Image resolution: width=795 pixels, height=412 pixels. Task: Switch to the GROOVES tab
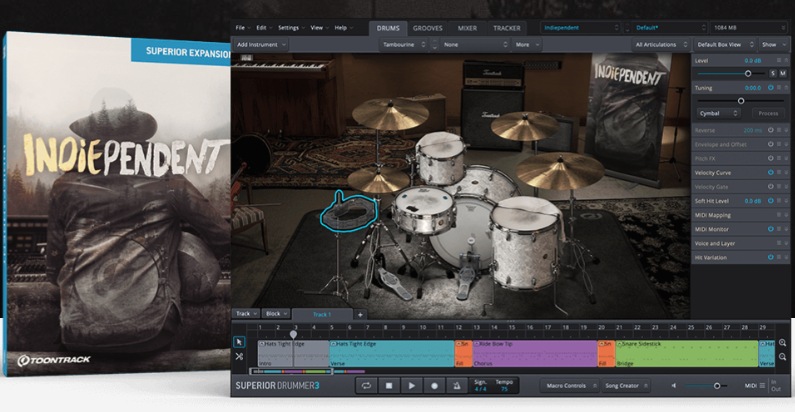click(427, 28)
